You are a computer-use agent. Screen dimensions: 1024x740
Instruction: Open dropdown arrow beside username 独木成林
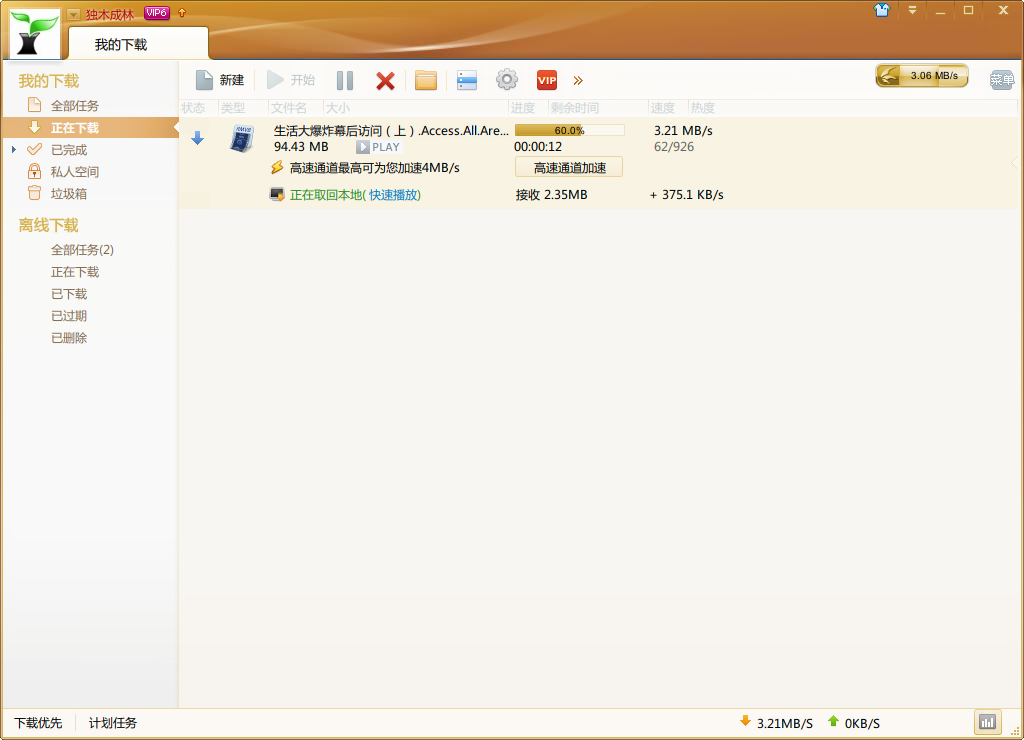pos(74,14)
